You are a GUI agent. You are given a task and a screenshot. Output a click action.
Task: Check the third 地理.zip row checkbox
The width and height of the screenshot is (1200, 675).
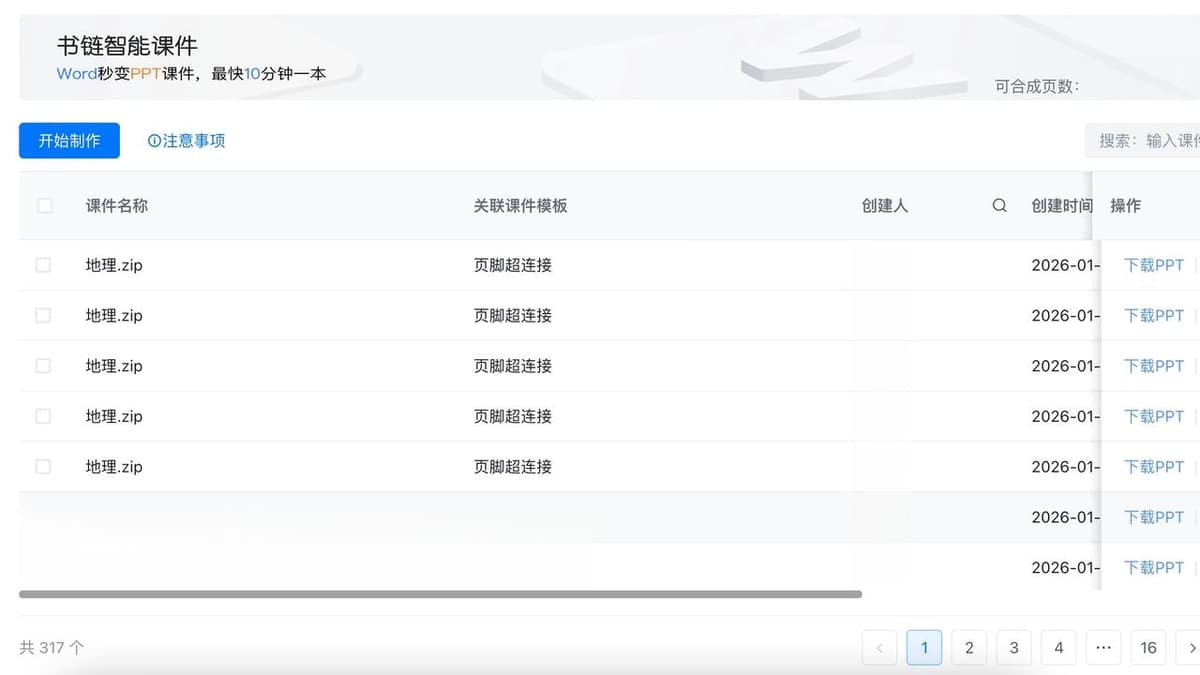coord(44,366)
